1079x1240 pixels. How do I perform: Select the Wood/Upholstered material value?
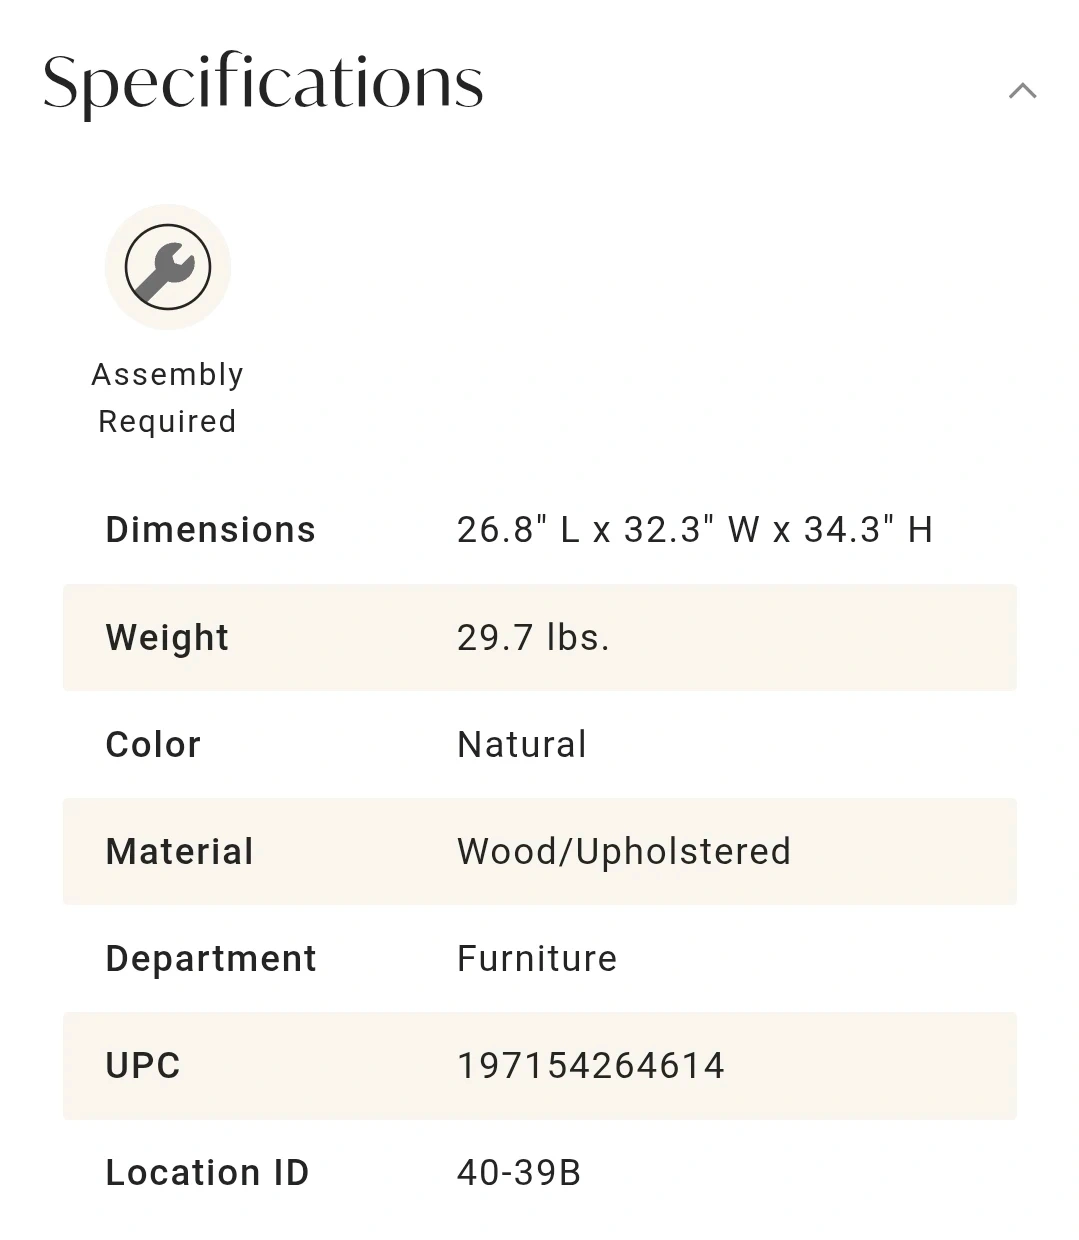pos(624,852)
